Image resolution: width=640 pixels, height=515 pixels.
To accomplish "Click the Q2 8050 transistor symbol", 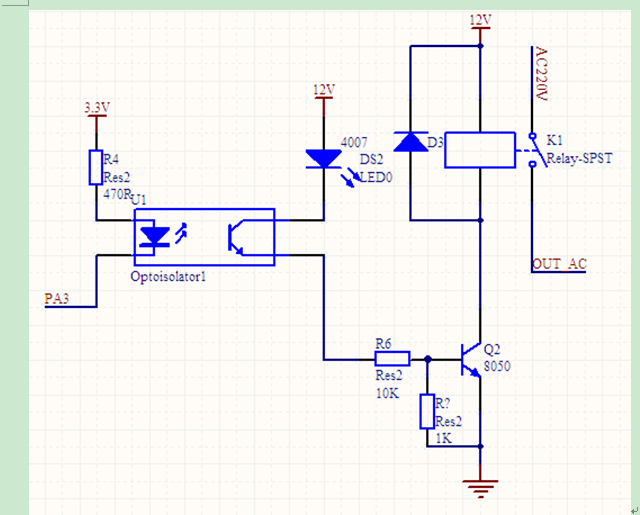I will click(471, 360).
